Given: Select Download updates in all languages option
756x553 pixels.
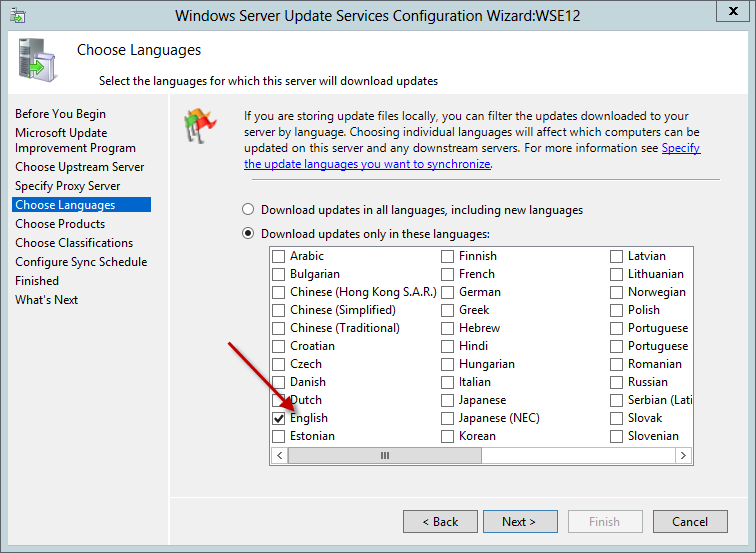Looking at the screenshot, I should click(x=248, y=210).
